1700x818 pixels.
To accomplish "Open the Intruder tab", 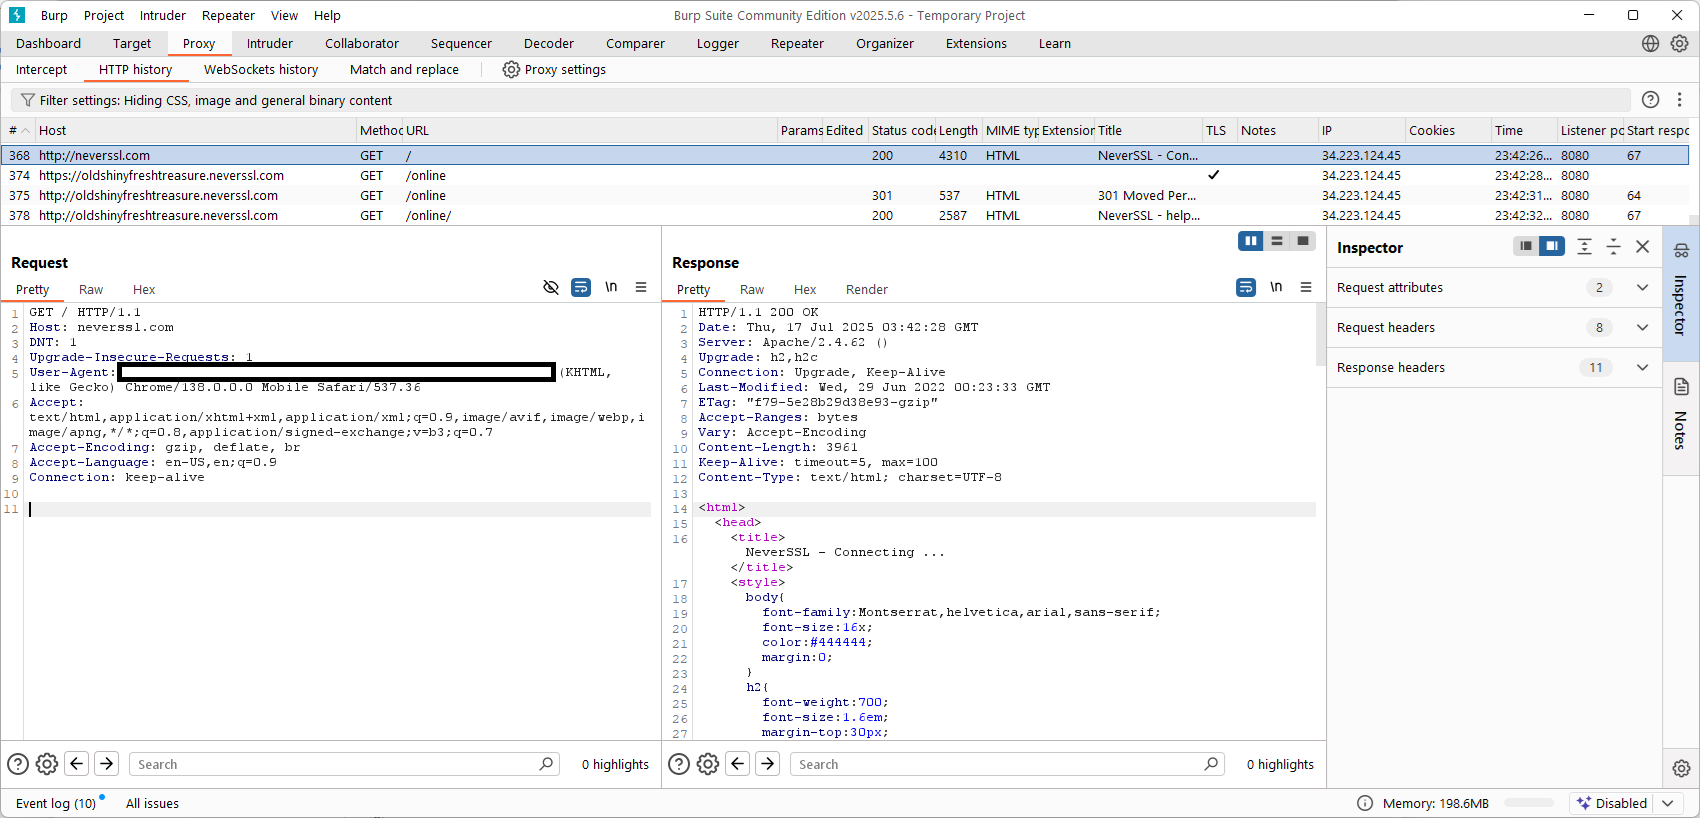I will click(x=270, y=43).
